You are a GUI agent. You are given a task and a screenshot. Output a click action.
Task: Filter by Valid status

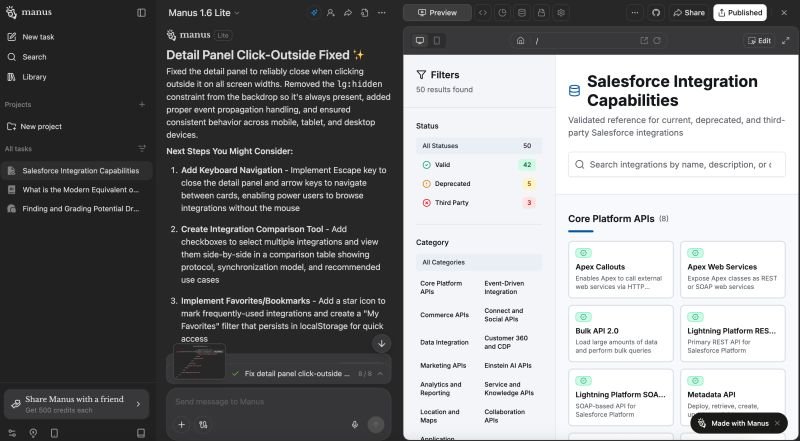coord(479,165)
